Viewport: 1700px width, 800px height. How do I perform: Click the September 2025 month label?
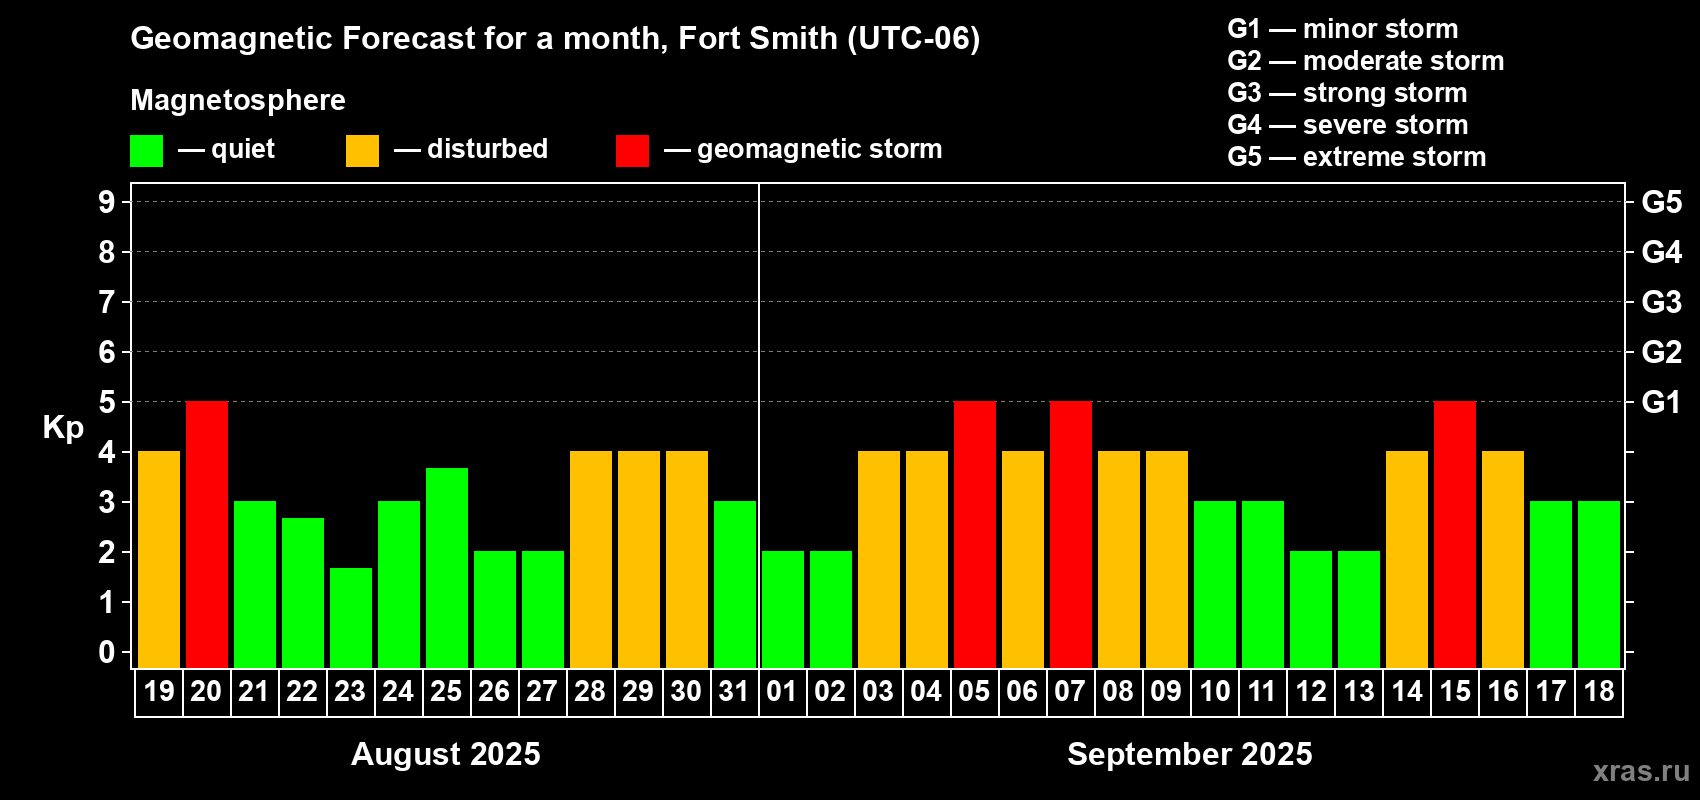1190,754
